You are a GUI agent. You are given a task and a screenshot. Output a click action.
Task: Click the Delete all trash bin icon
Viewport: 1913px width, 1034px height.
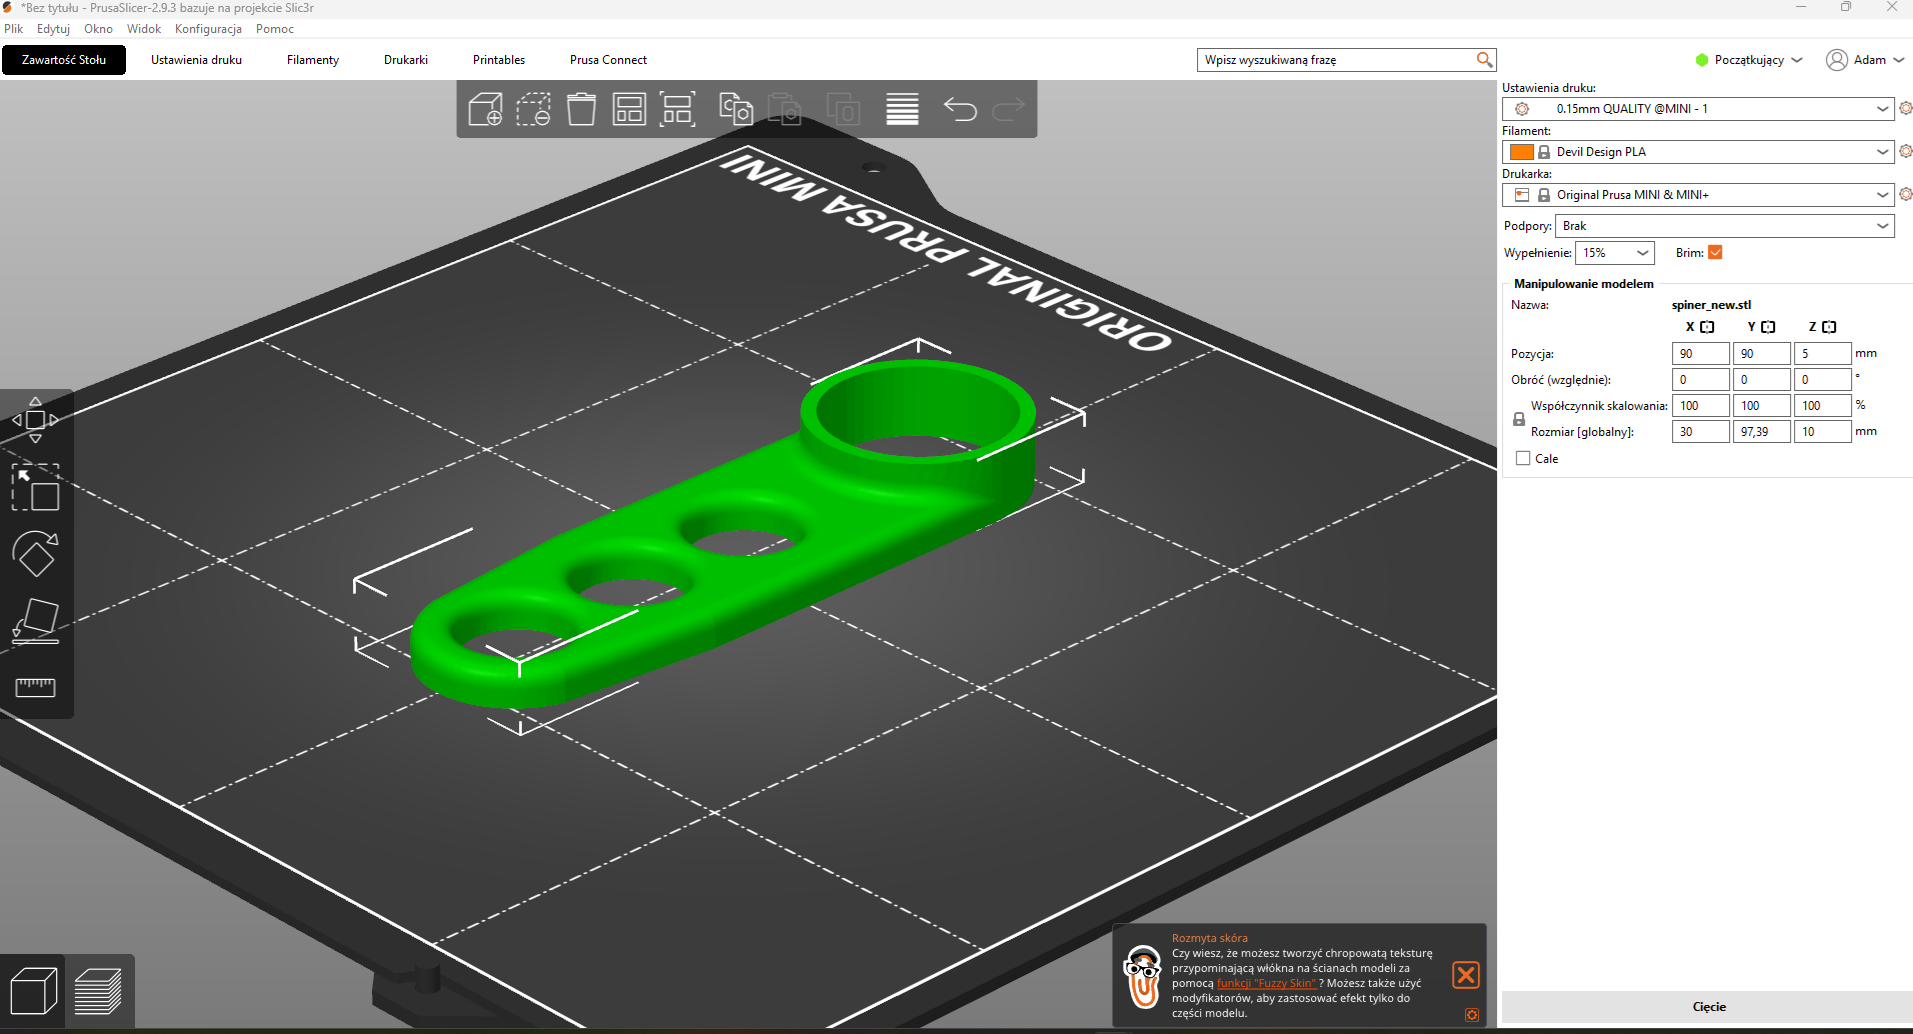click(581, 109)
